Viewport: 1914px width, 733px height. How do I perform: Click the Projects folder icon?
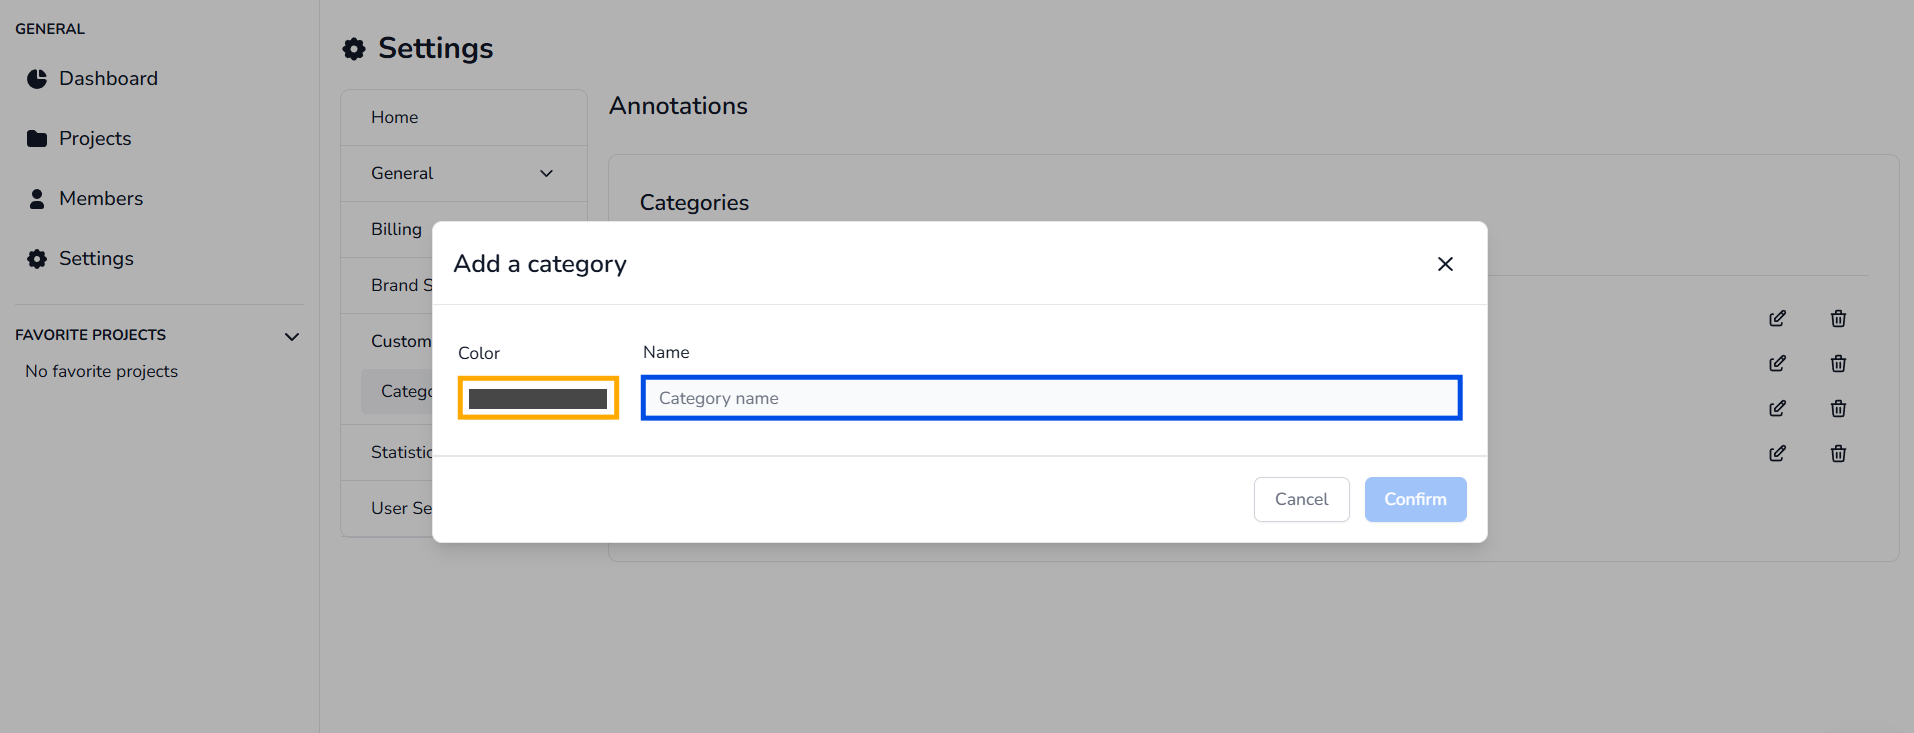[37, 139]
